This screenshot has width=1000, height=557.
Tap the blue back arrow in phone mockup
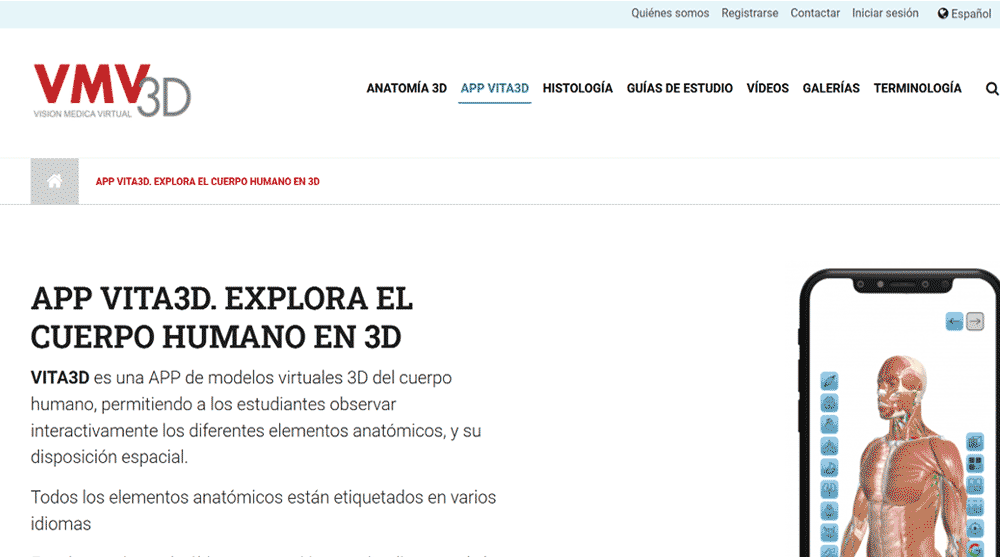(x=954, y=322)
